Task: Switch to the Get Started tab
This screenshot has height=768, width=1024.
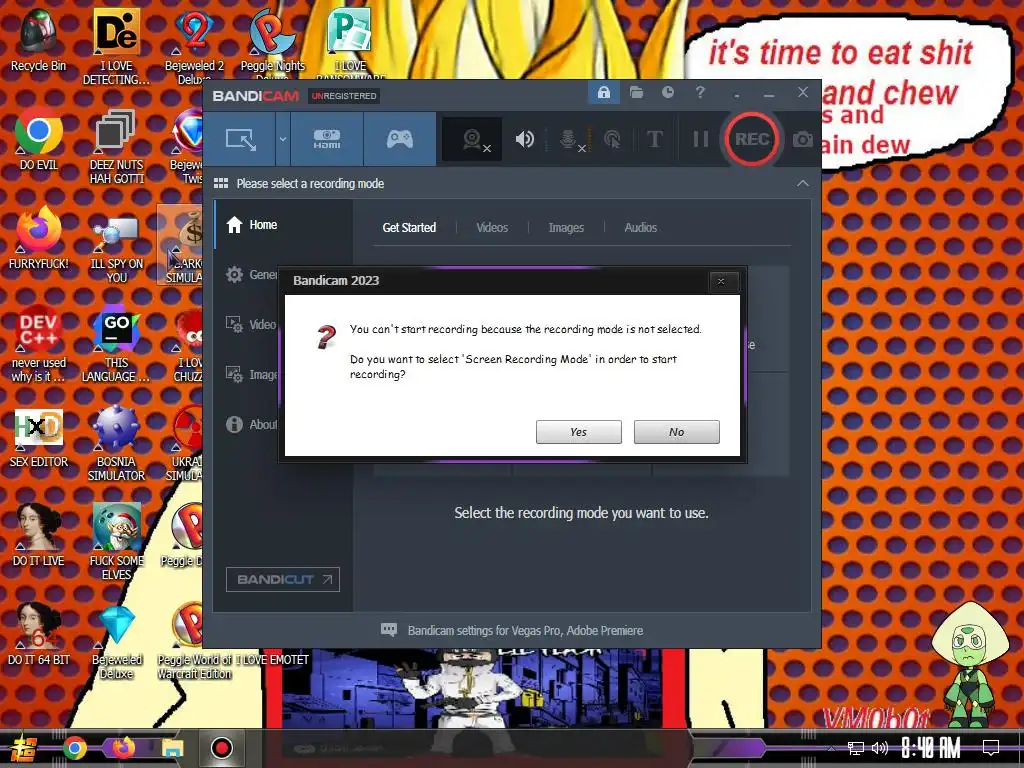Action: [409, 227]
